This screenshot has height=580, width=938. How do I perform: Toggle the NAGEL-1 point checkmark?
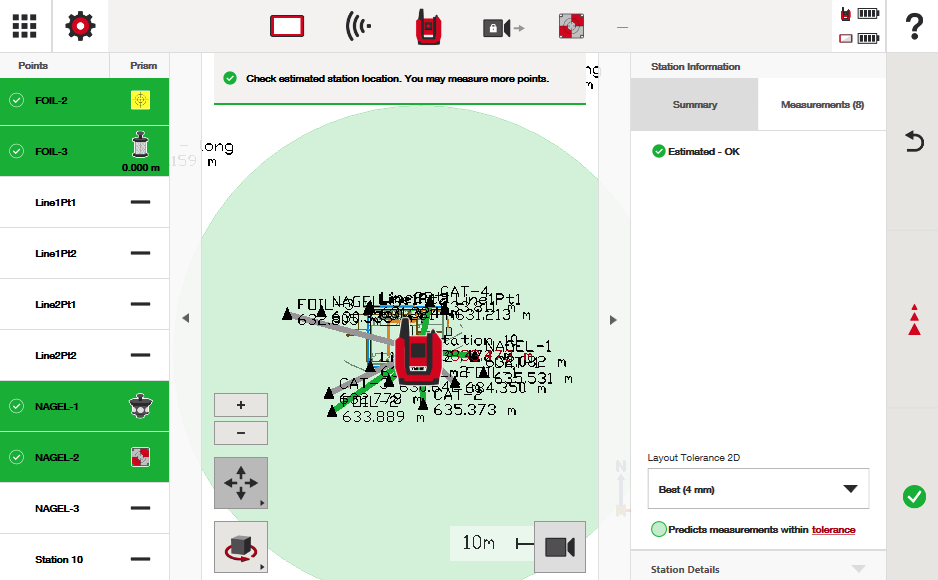17,406
